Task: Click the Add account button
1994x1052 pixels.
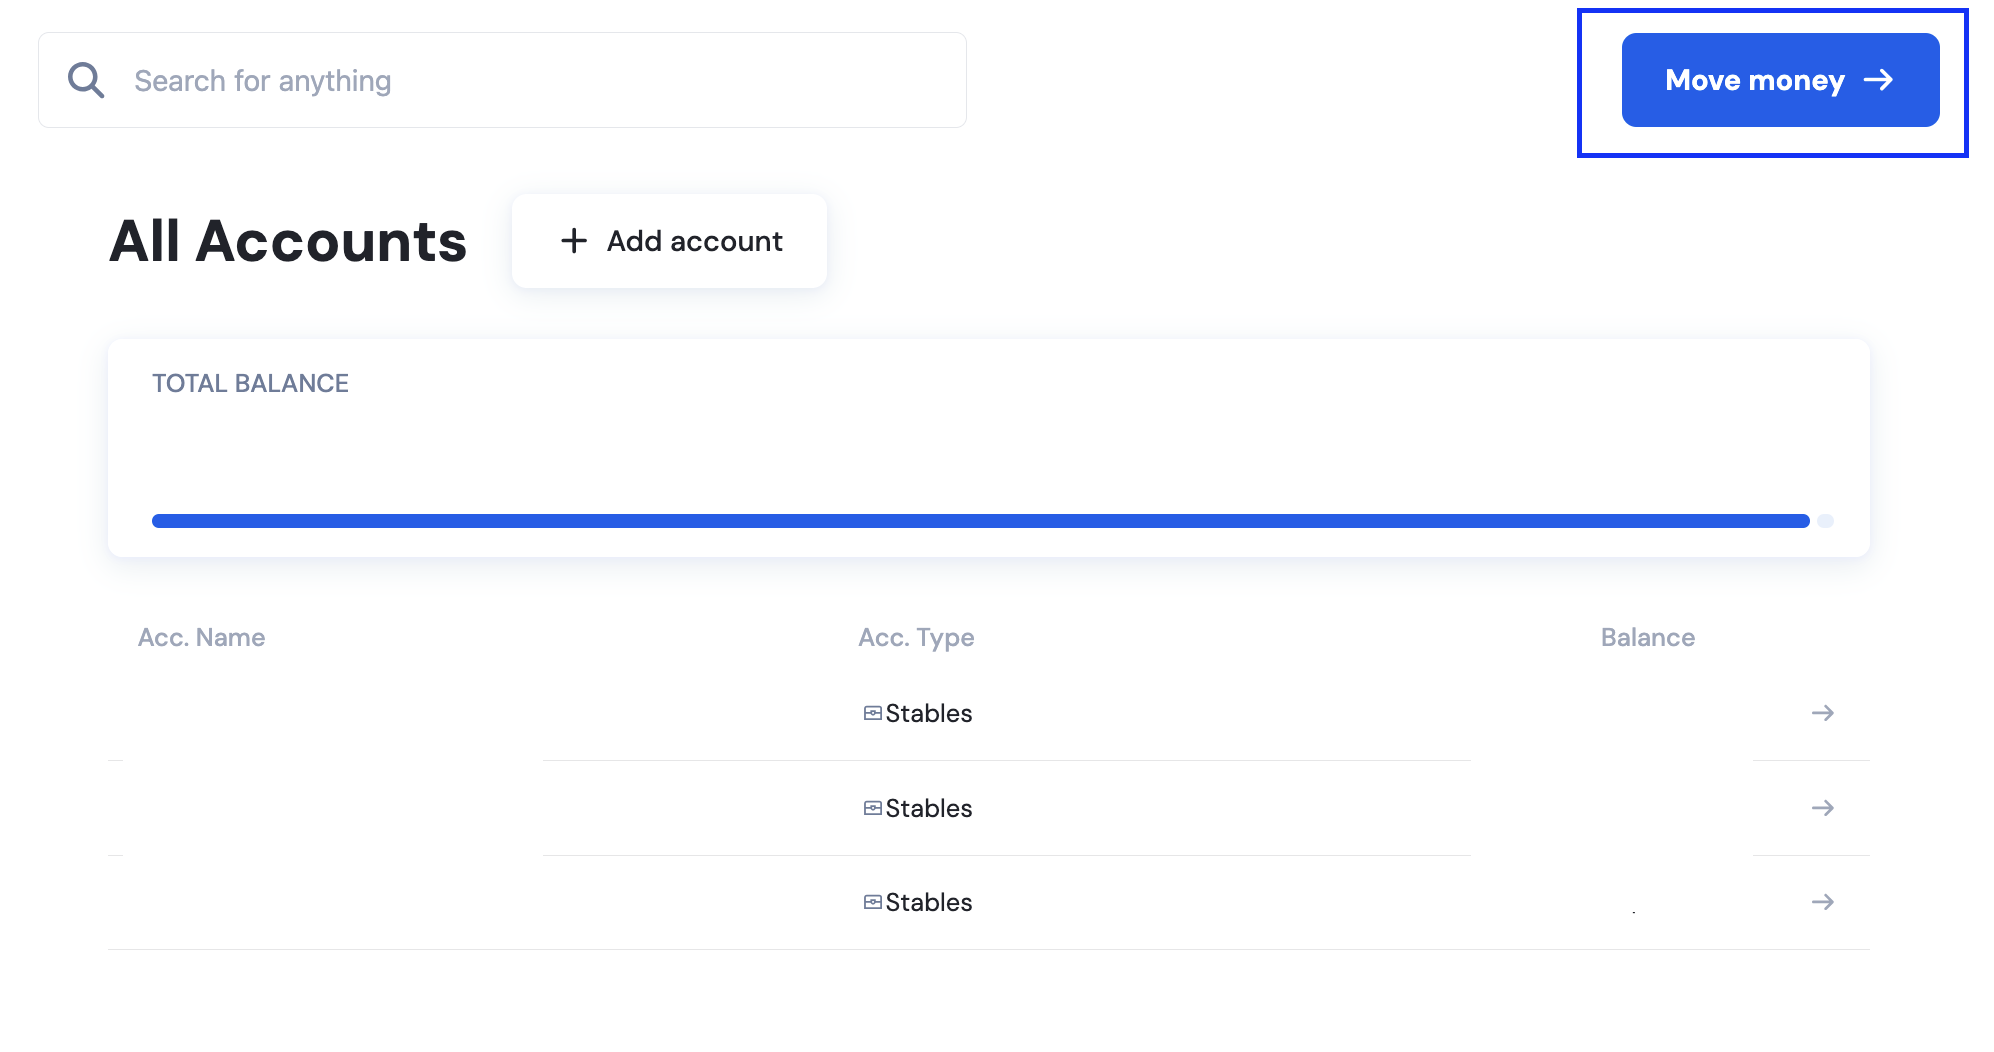Action: (x=669, y=241)
